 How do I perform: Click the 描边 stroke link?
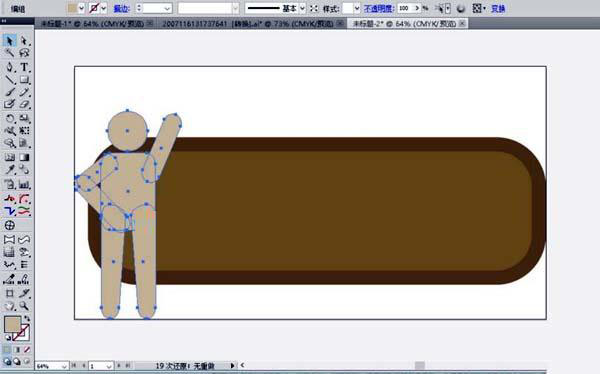click(121, 8)
